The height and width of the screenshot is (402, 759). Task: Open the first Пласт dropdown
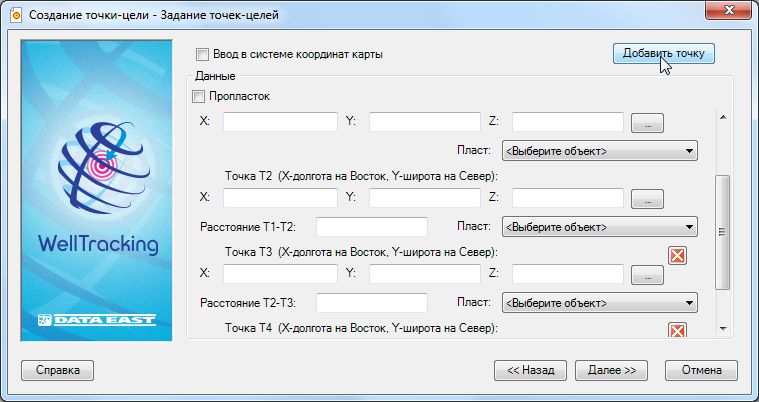click(598, 151)
